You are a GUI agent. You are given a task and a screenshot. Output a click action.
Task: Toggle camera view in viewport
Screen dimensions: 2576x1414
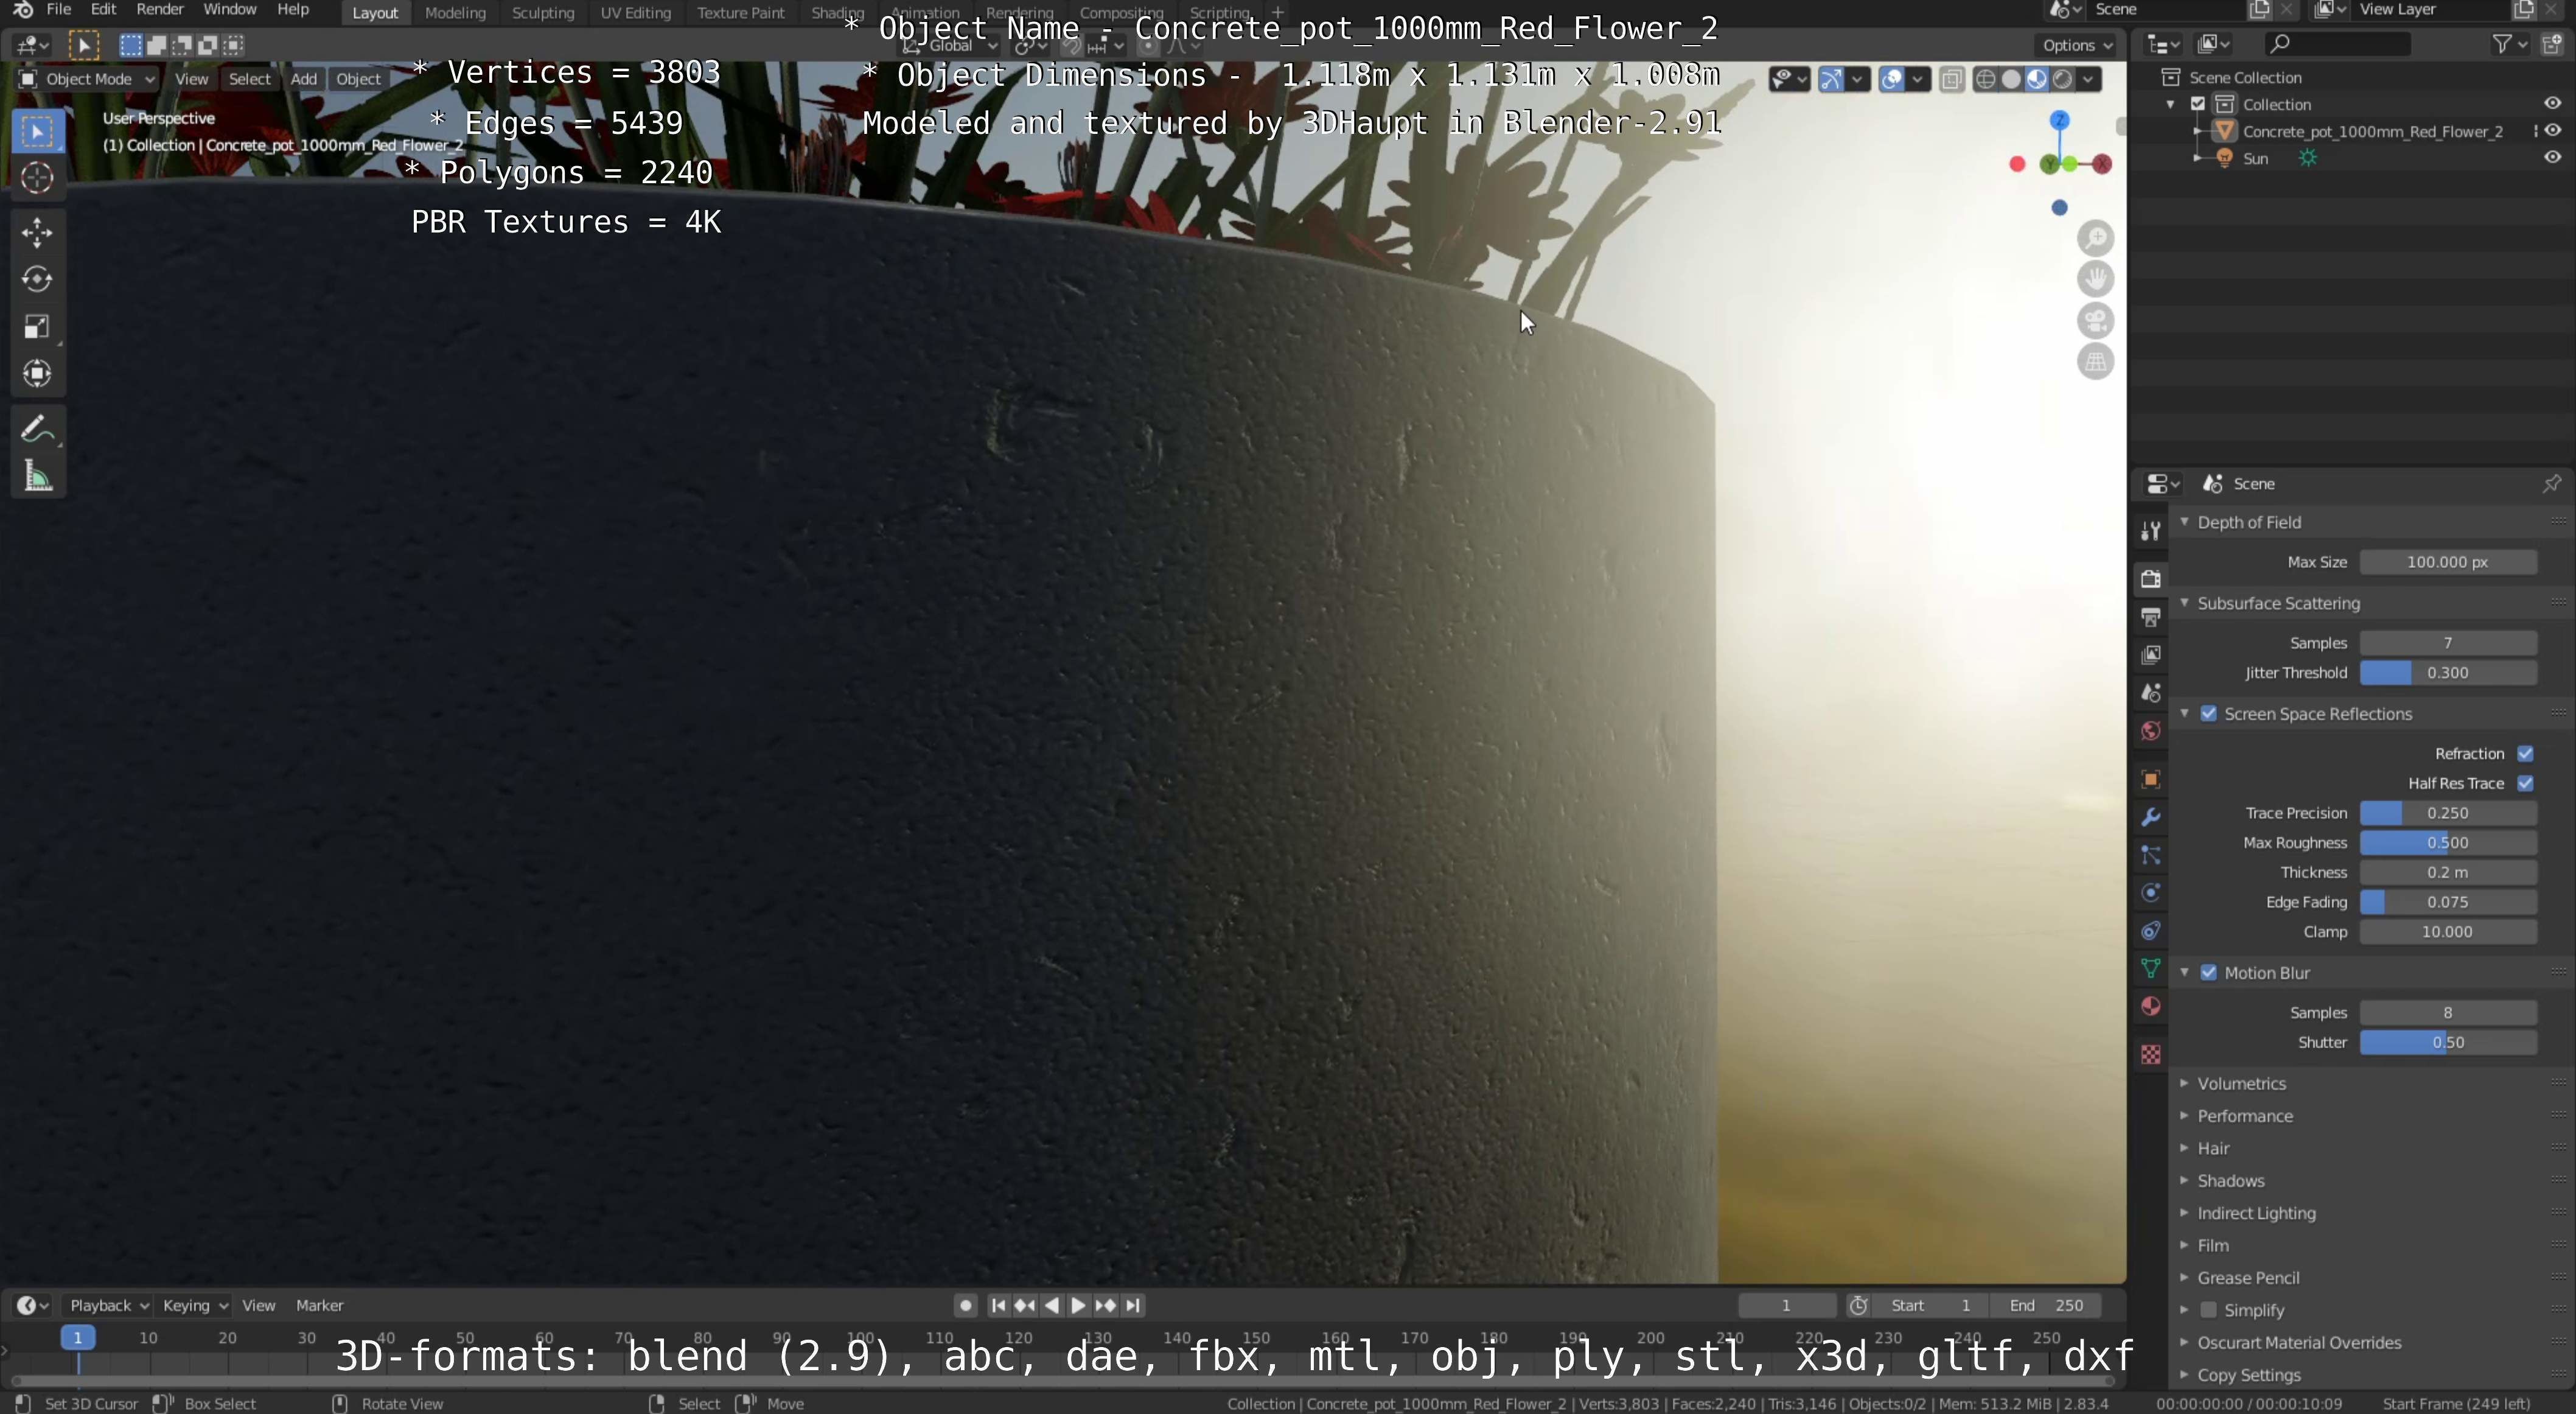coord(2095,321)
